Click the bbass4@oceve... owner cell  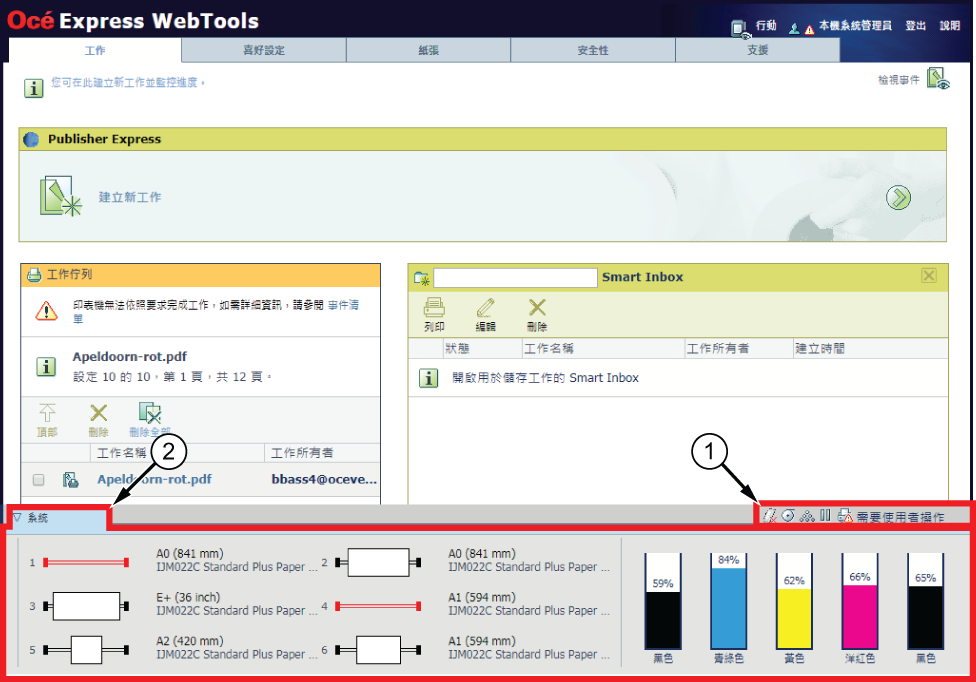[324, 479]
